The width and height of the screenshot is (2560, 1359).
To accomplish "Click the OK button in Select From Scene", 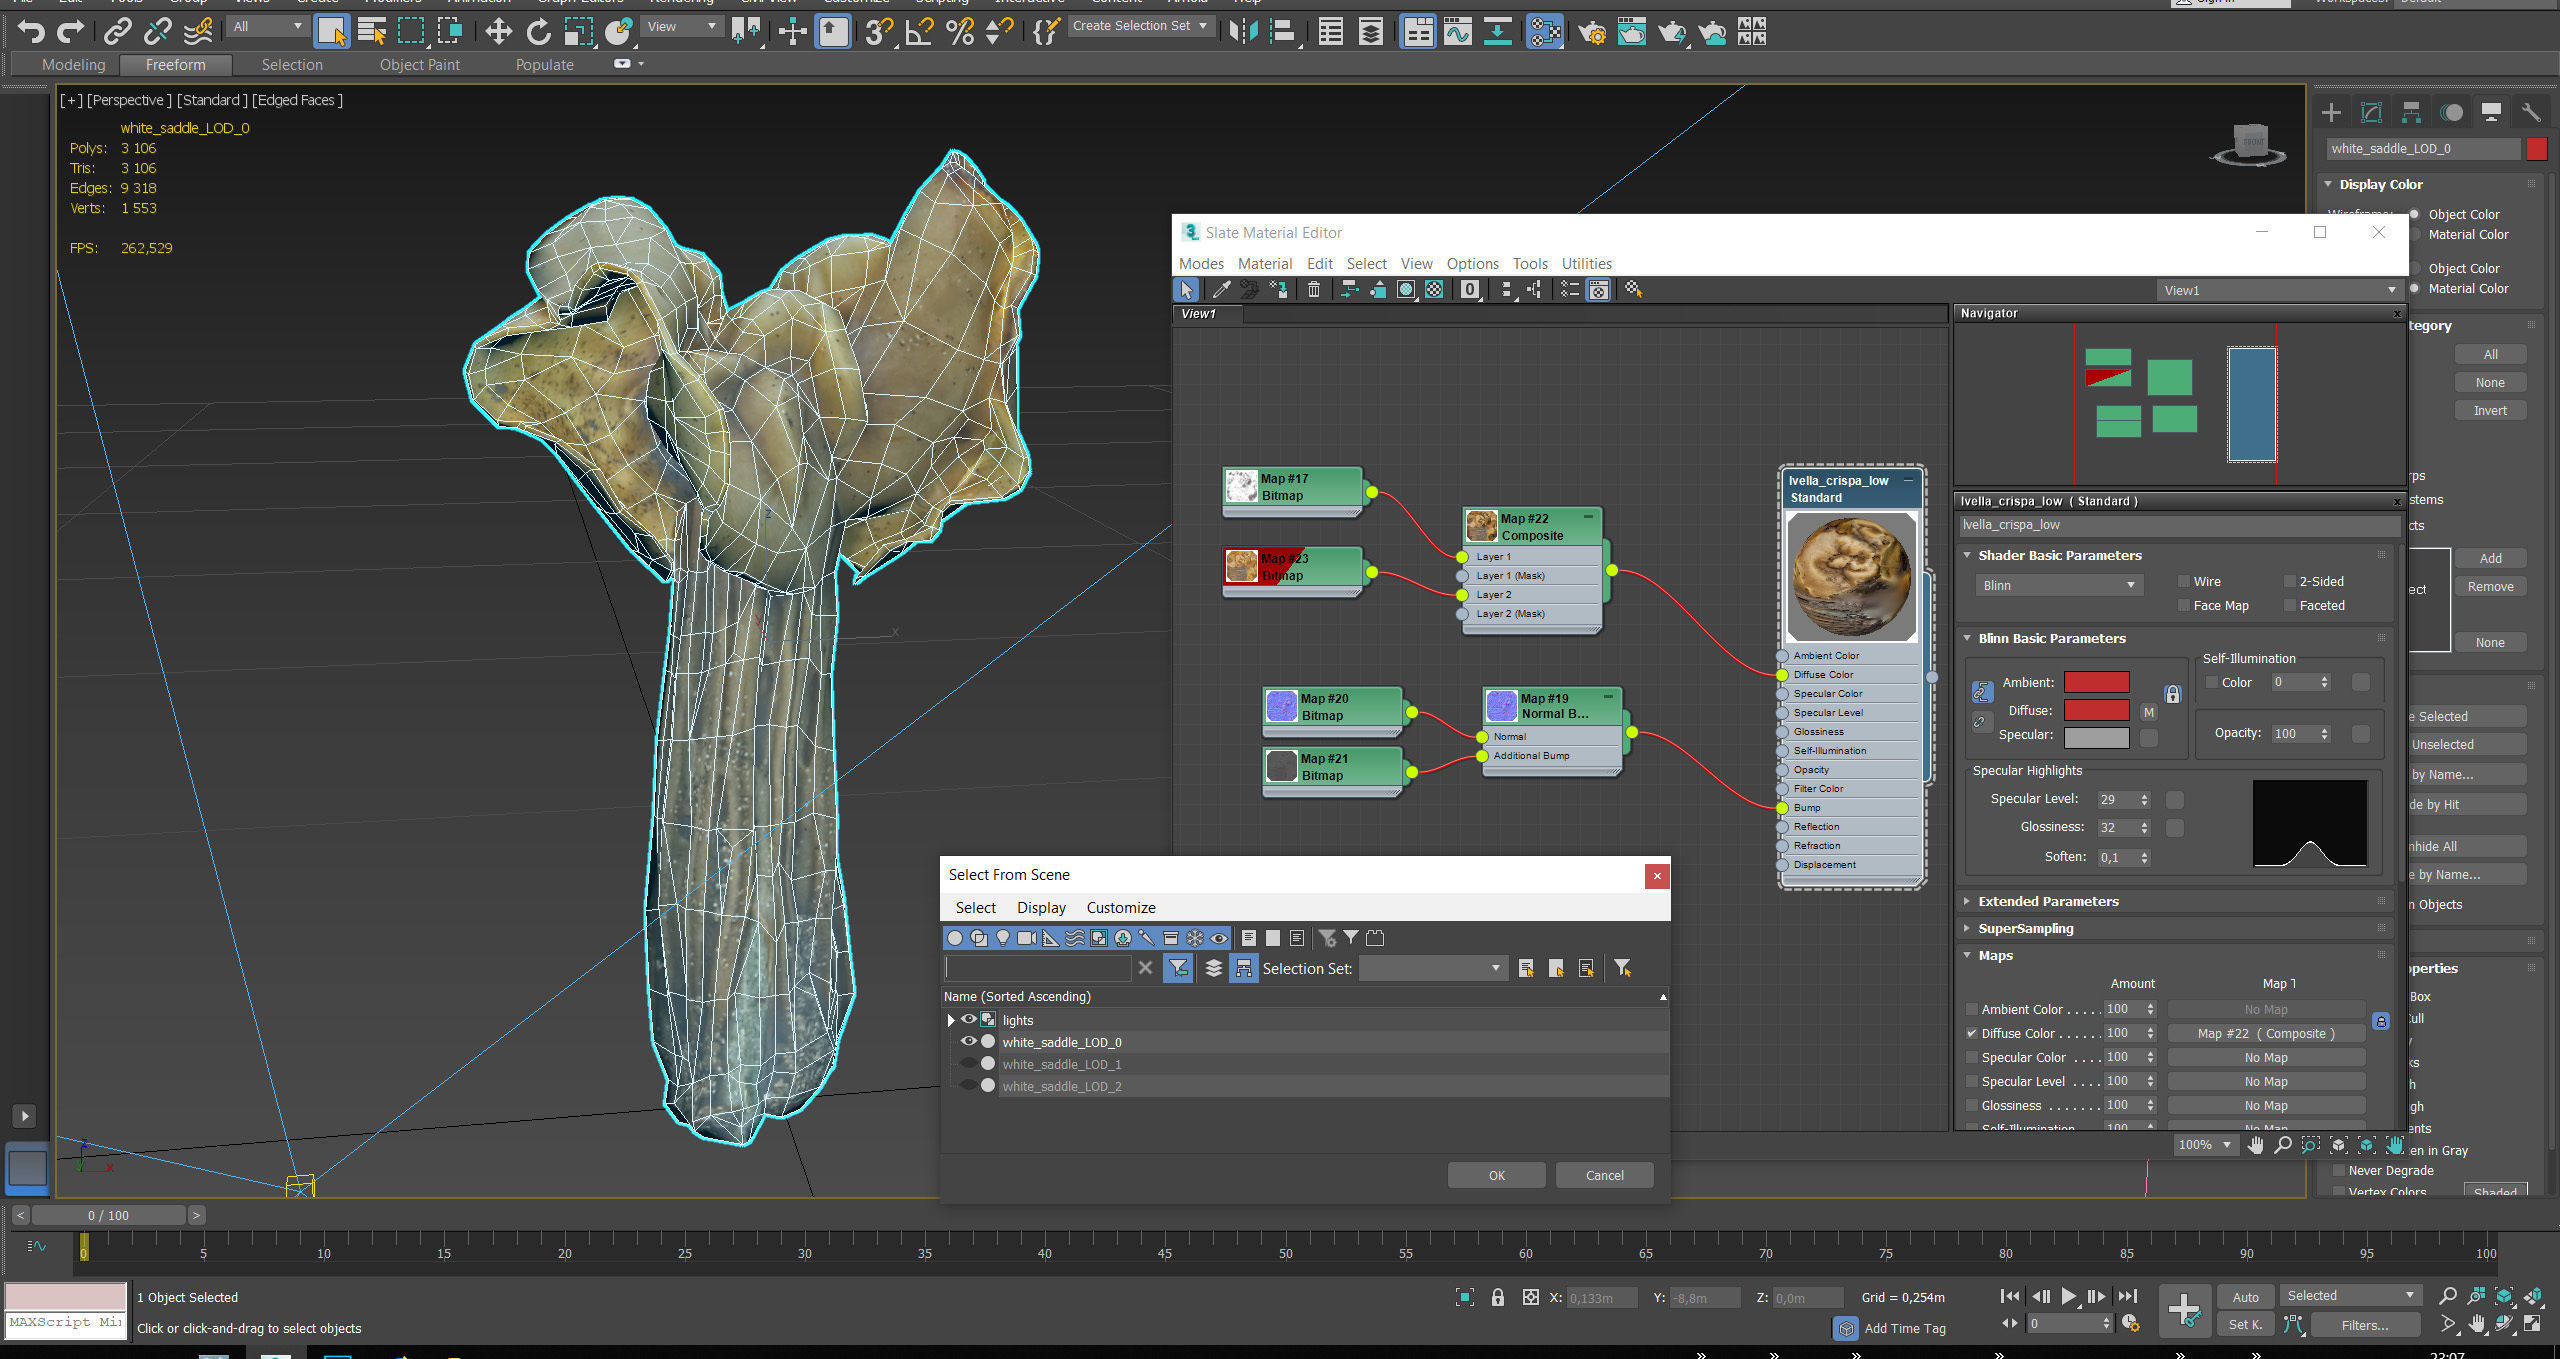I will point(1496,1175).
